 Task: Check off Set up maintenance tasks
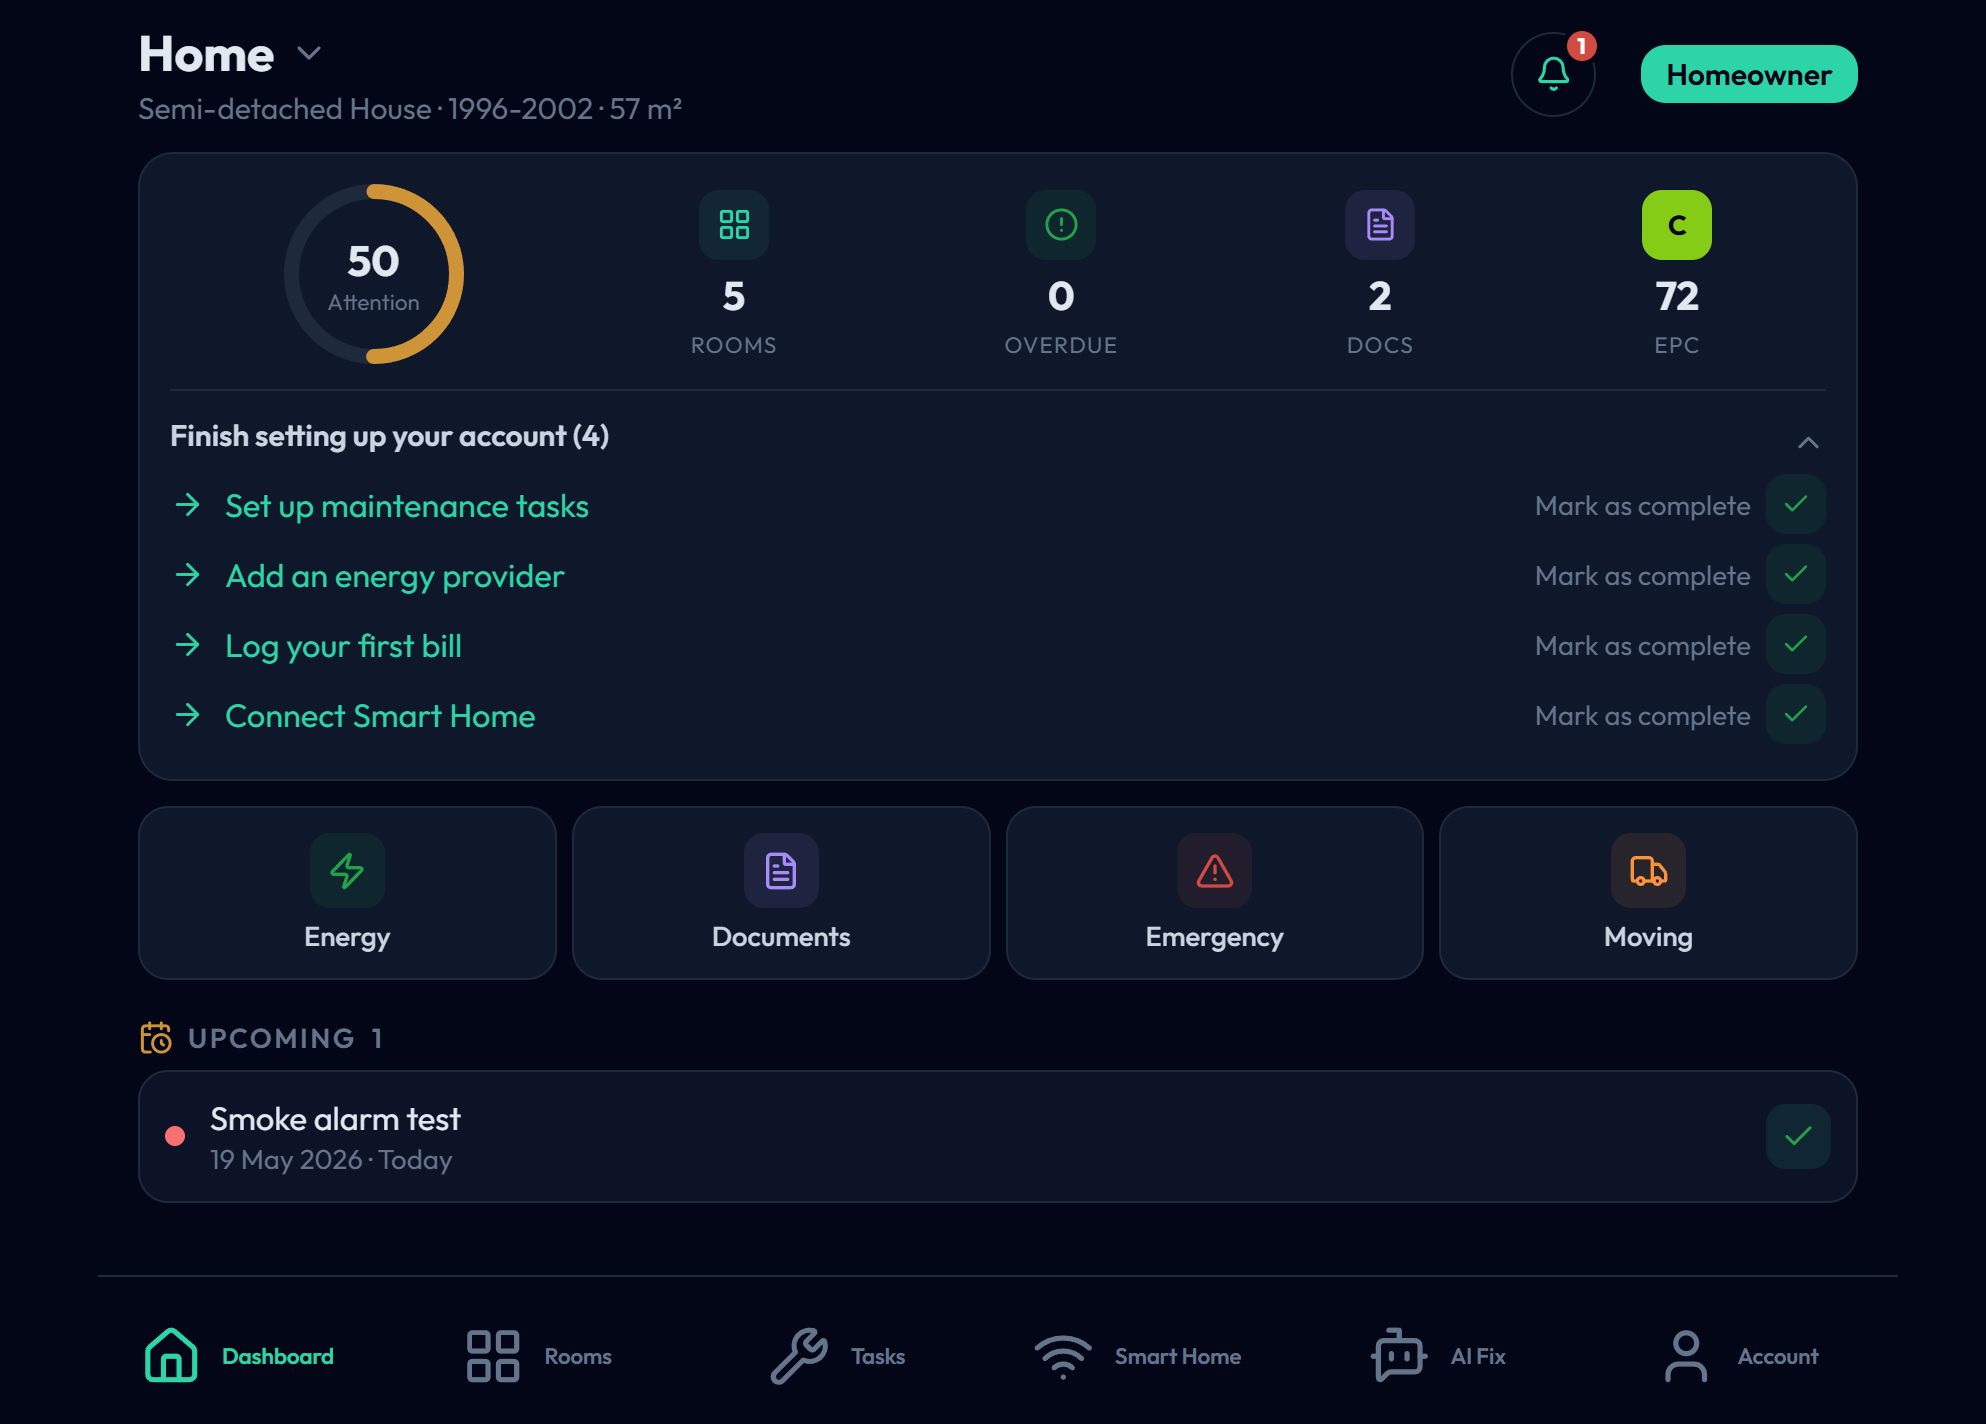coord(1796,505)
